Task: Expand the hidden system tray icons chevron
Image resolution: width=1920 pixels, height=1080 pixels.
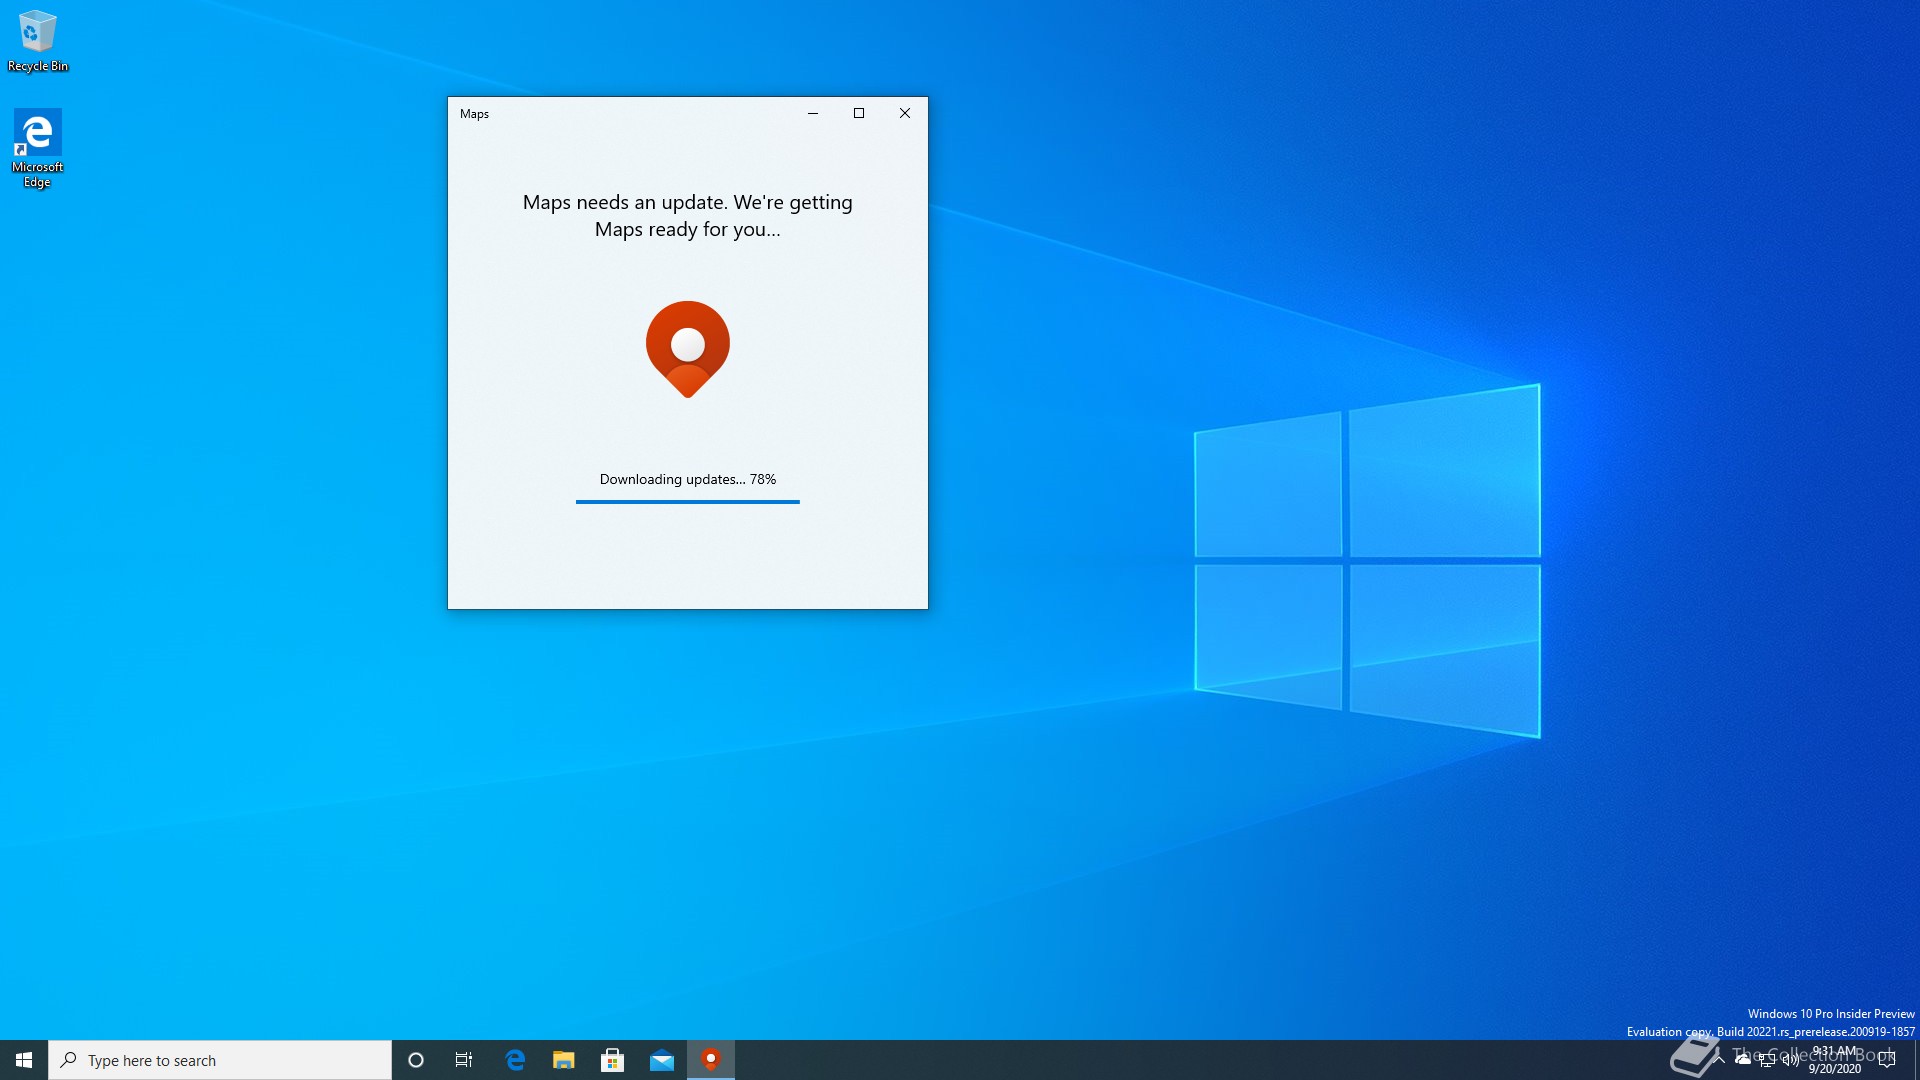Action: pos(1719,1059)
